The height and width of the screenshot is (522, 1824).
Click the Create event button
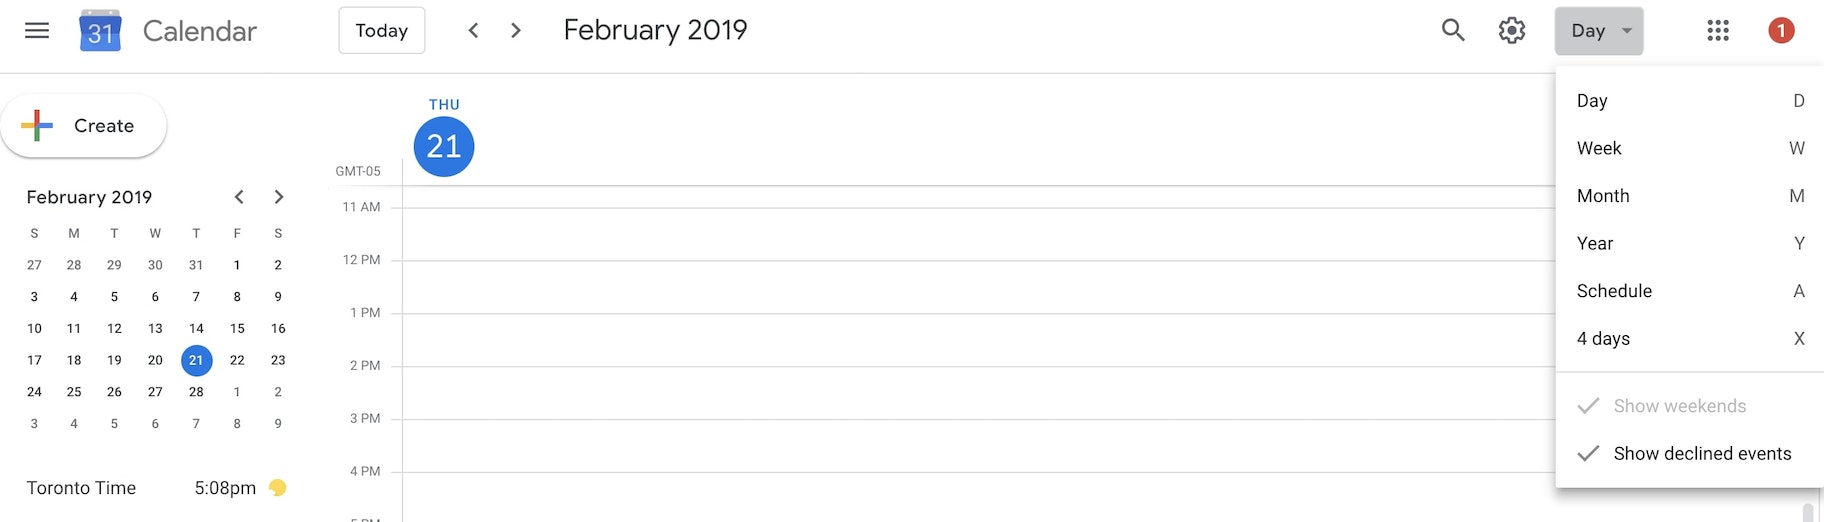(84, 126)
